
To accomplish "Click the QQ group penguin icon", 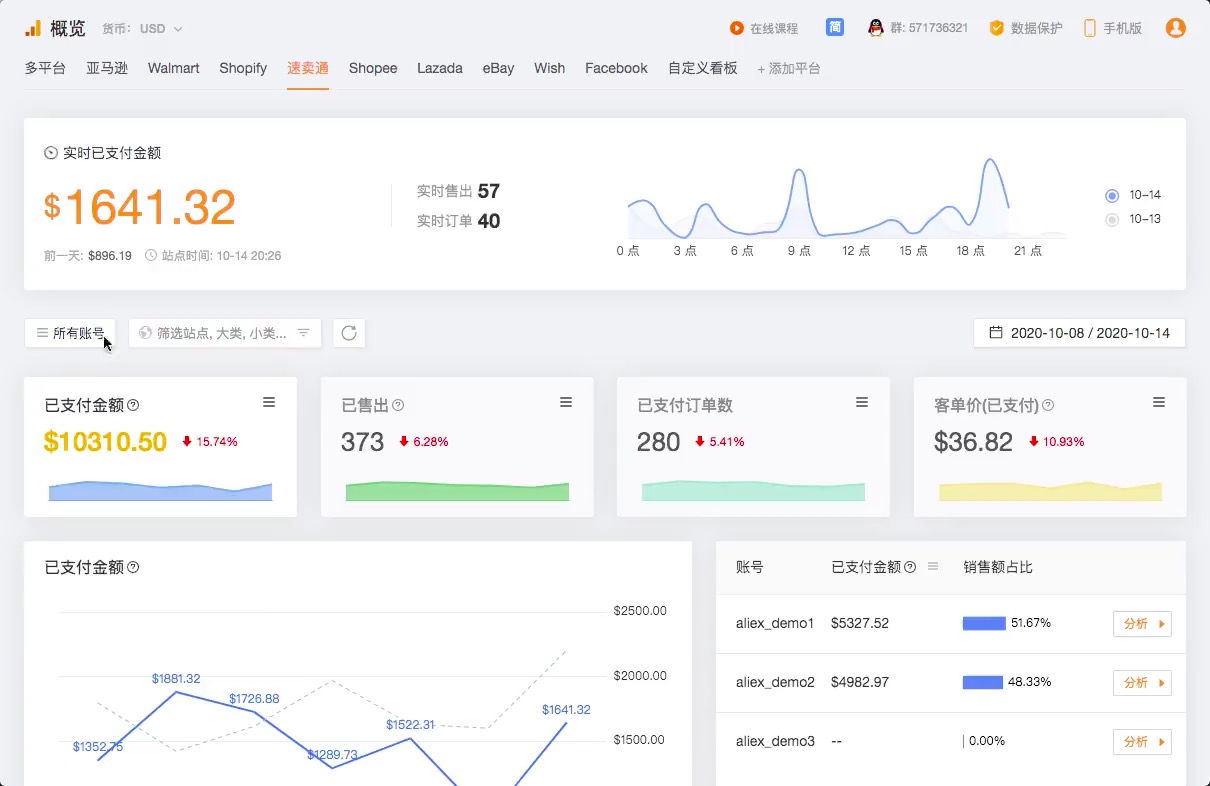I will pos(876,28).
